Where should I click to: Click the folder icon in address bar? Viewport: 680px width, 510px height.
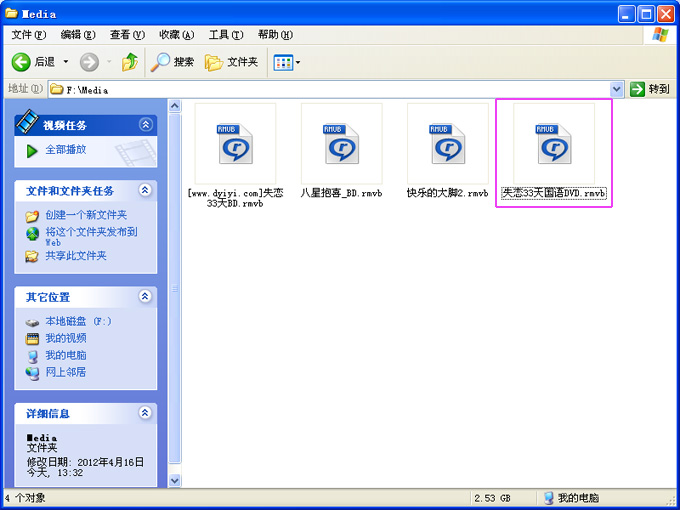(x=57, y=90)
